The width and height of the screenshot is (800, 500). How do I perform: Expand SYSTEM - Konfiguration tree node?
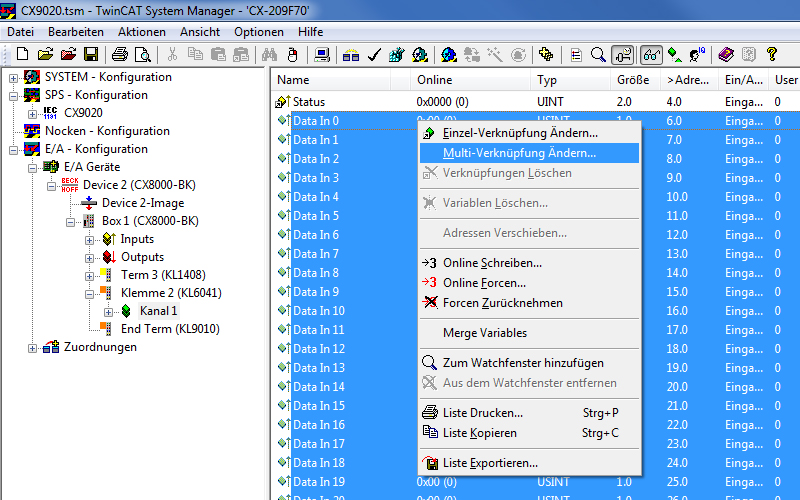13,78
